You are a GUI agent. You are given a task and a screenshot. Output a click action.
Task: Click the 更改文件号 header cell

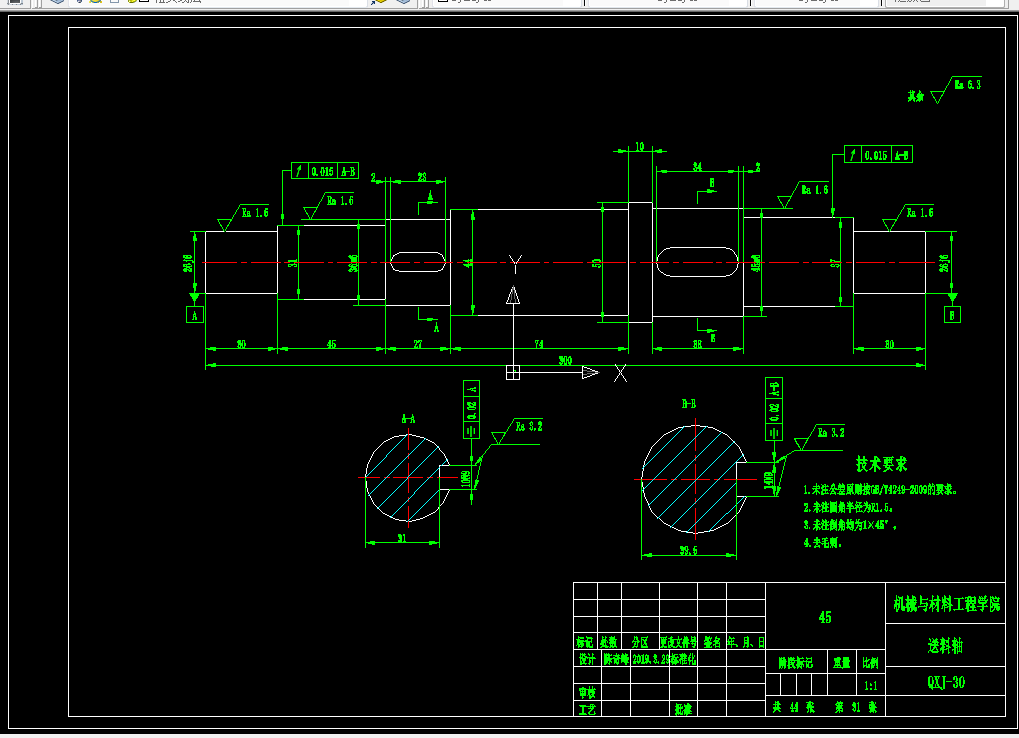[x=678, y=642]
